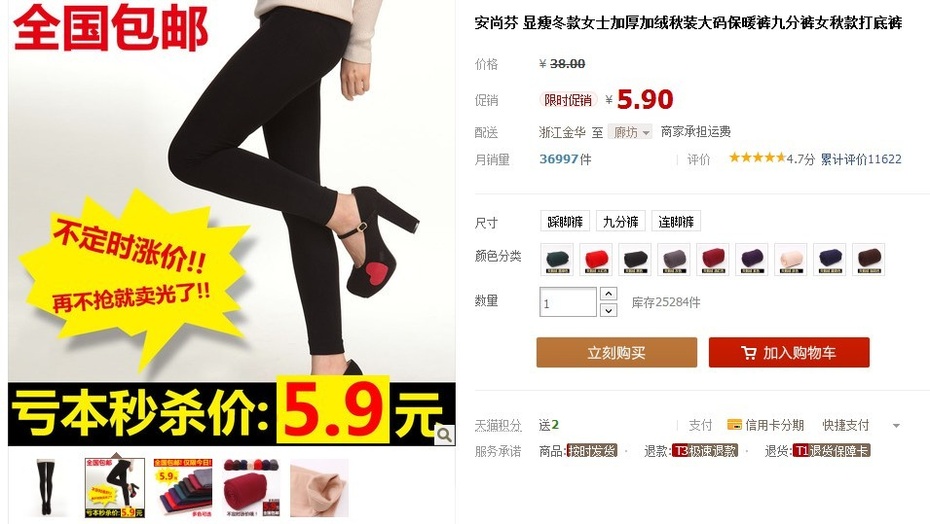Viewport: 930px width, 524px height.
Task: Click the T3 极速退款 service badge
Action: click(704, 451)
